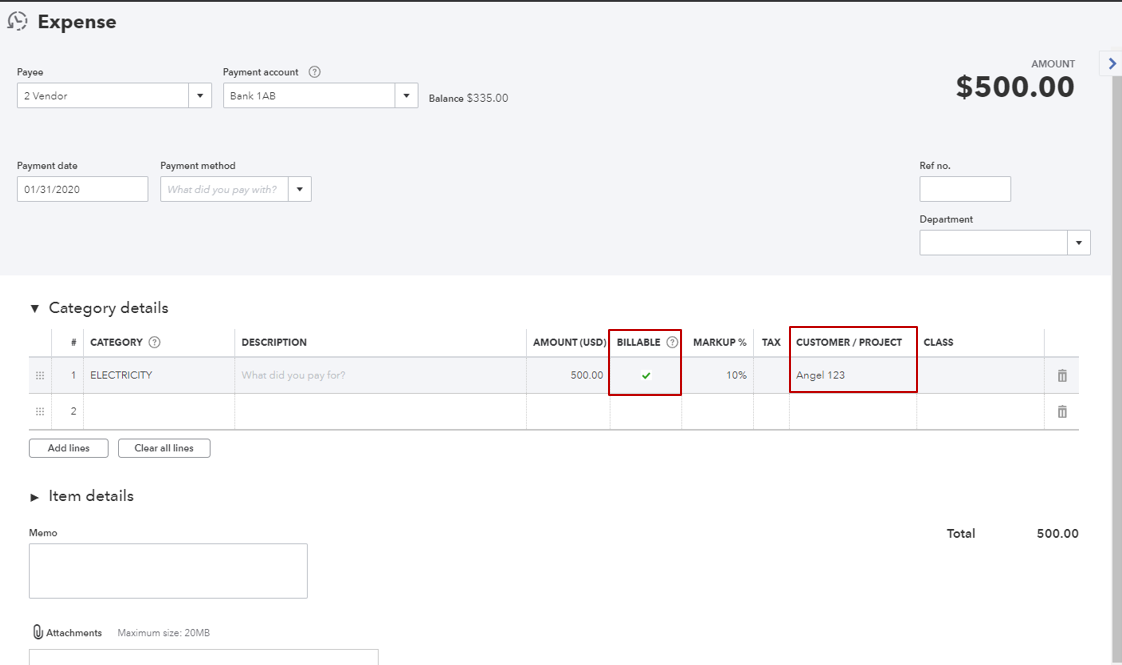
Task: Click the Expense clock icon header
Action: pos(17,19)
